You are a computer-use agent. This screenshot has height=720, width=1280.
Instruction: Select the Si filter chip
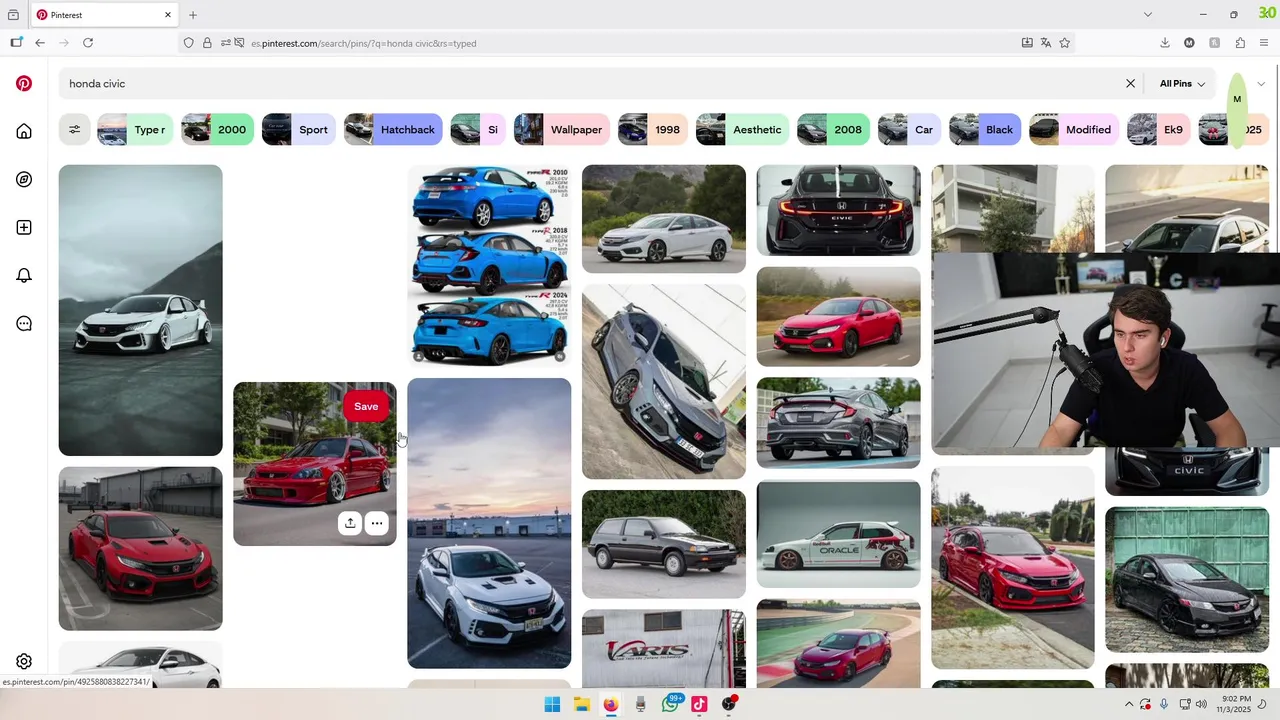478,130
